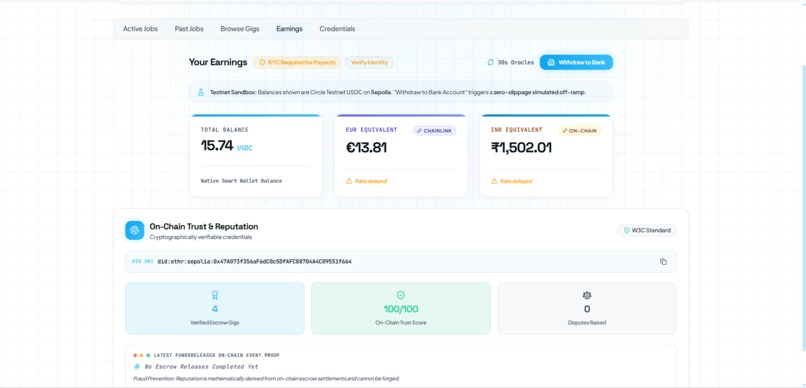Click the clock icon in the KYC Required badge

(262, 62)
